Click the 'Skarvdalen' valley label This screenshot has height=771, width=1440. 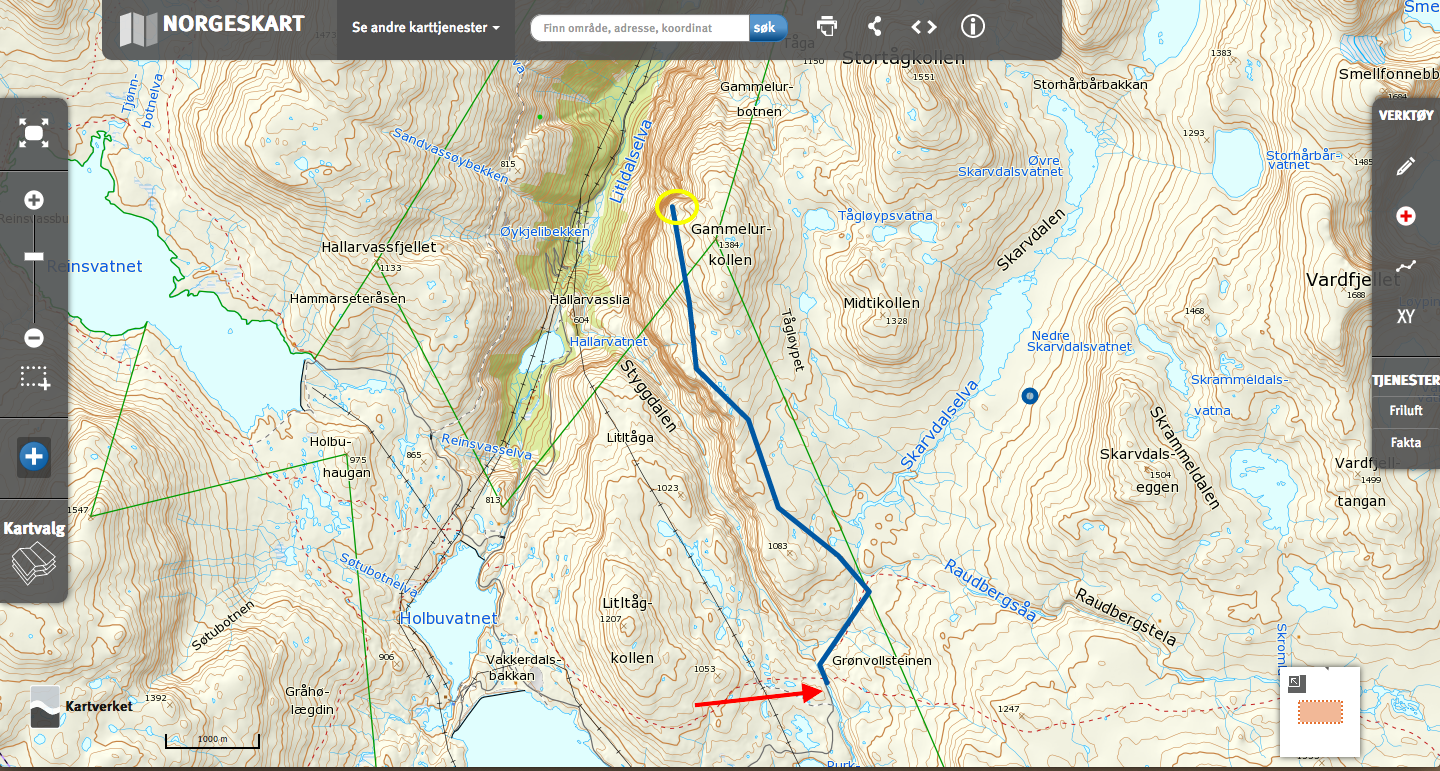click(1032, 239)
